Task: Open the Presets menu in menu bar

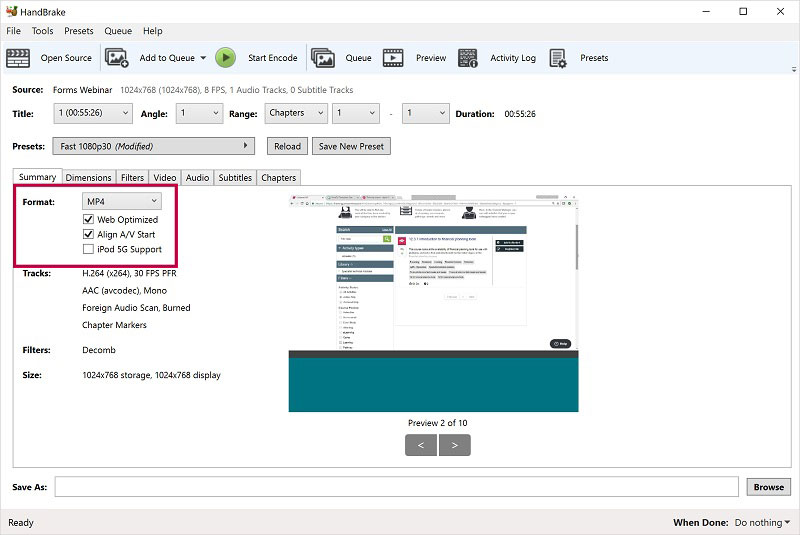Action: tap(78, 31)
